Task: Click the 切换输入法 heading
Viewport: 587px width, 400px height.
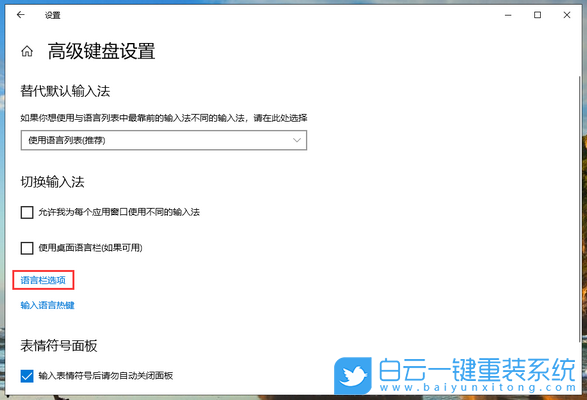Action: coord(52,182)
